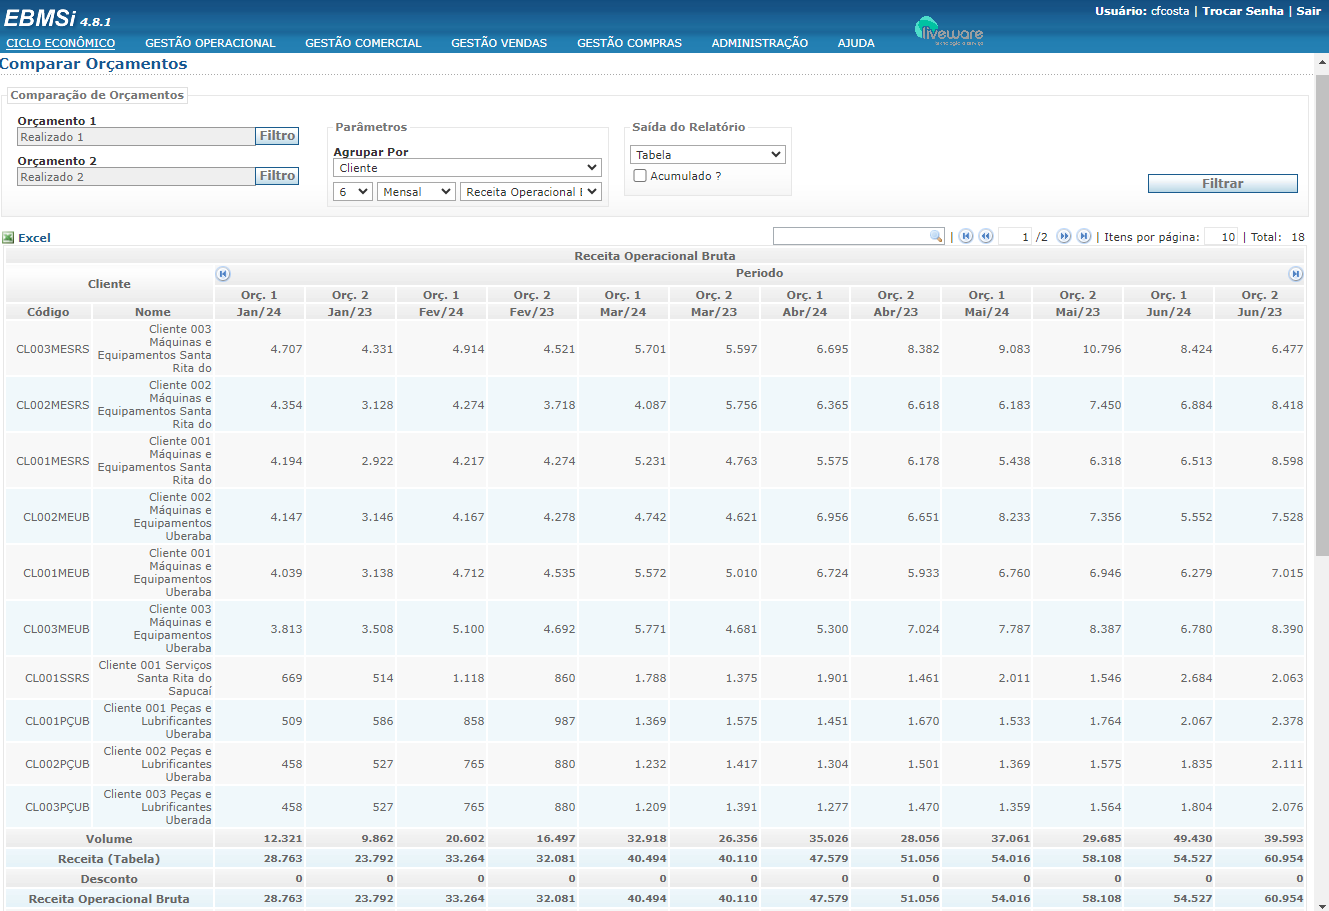Click the Excel export icon
Viewport: 1329px width, 911px height.
click(x=8, y=238)
